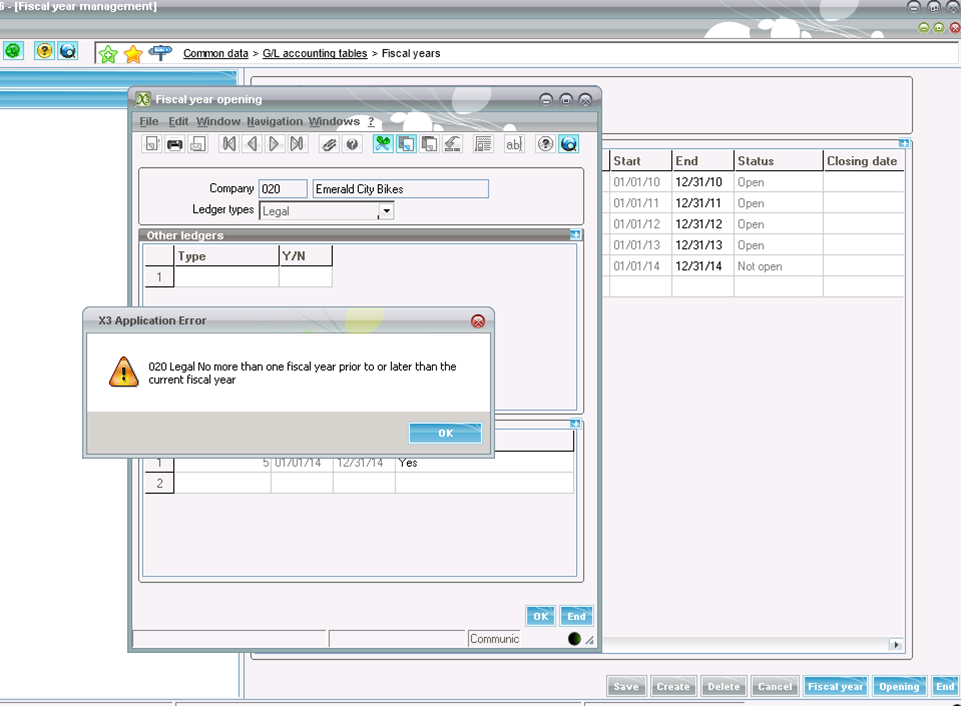The image size is (962, 706).
Task: Go to next record using the toolbar arrow
Action: 275,144
